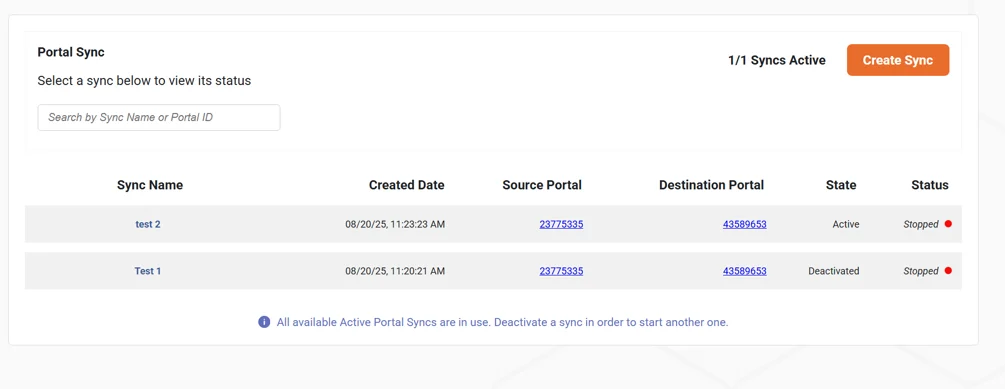Click the State column header
This screenshot has width=1005, height=389.
coord(841,185)
